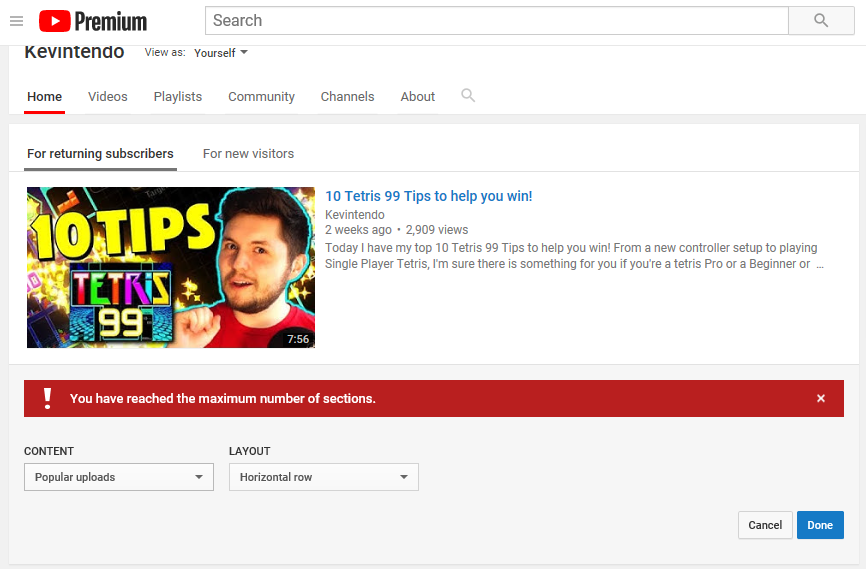Click the exclamation mark warning icon
866x569 pixels.
tap(47, 398)
